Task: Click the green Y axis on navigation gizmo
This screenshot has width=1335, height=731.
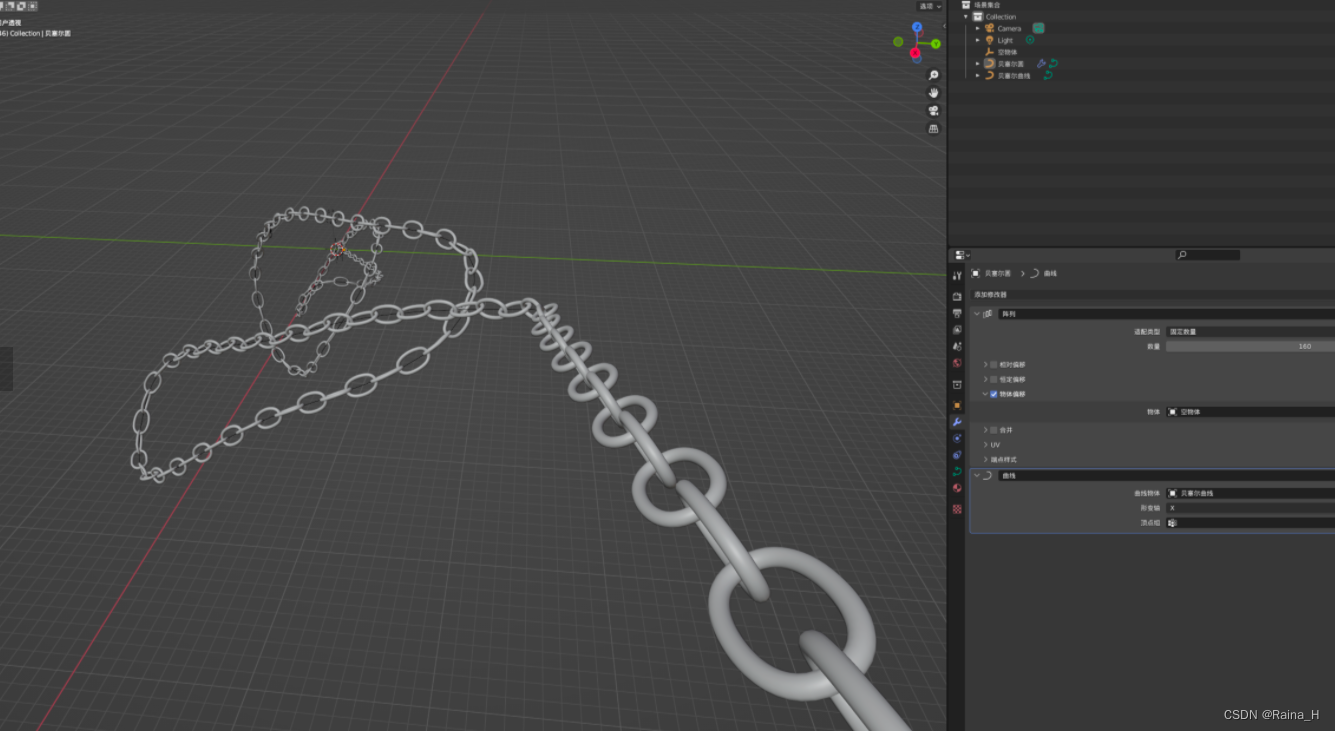Action: coord(936,44)
